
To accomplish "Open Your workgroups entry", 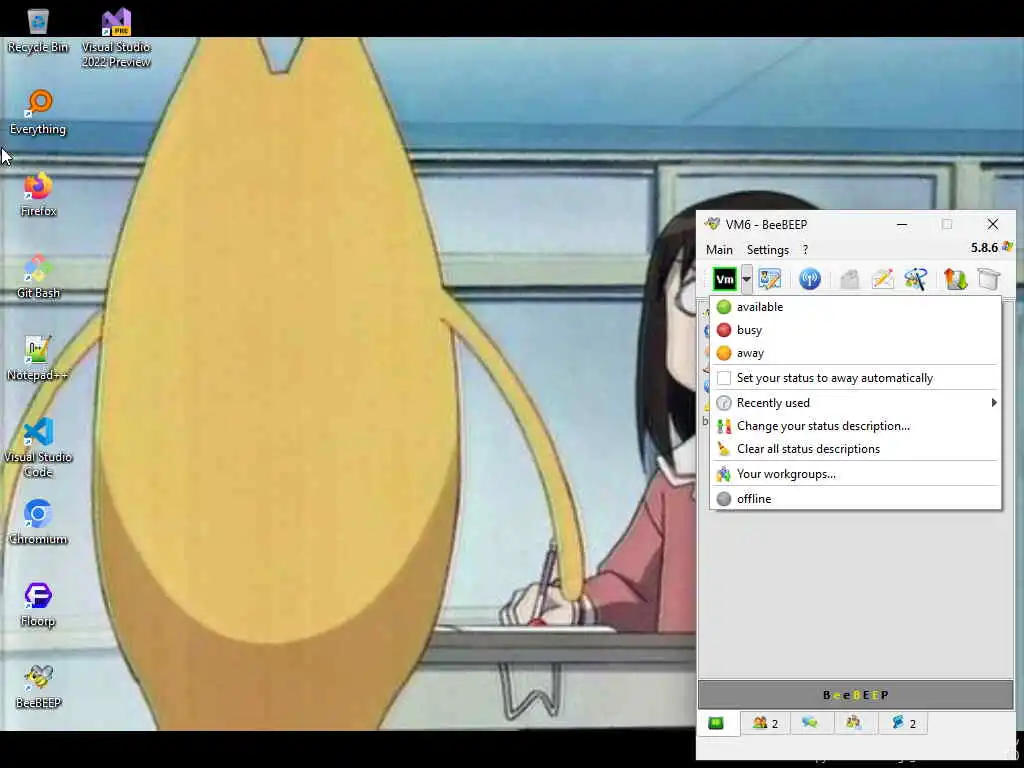I will [x=856, y=474].
